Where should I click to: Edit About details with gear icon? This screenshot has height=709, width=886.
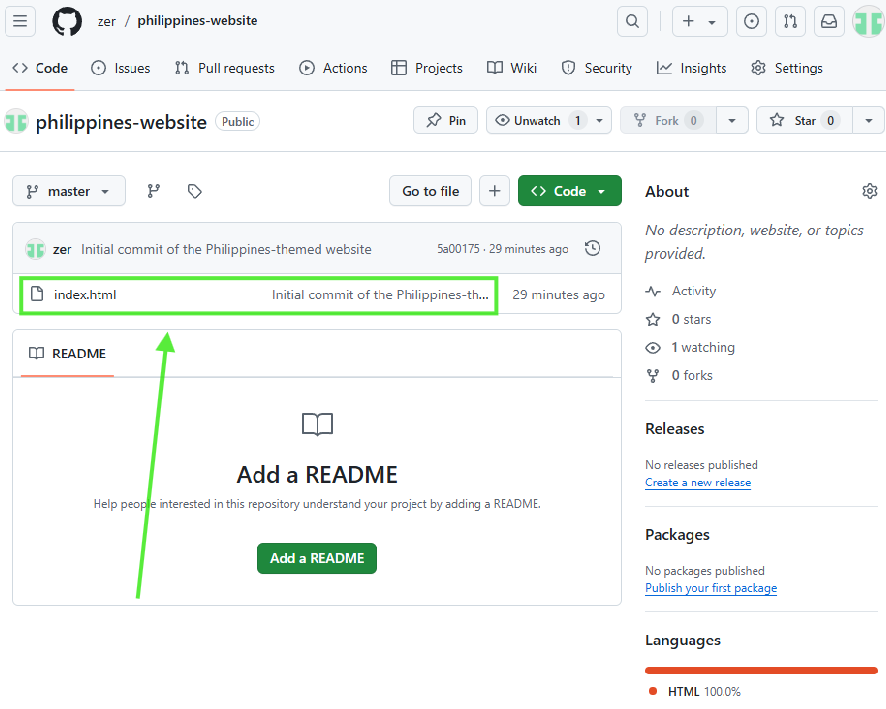[x=869, y=191]
